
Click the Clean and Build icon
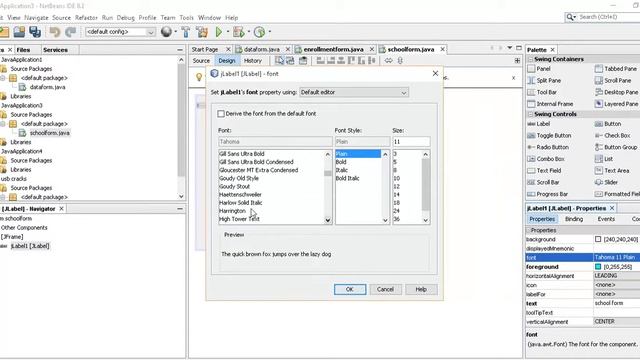(x=202, y=32)
